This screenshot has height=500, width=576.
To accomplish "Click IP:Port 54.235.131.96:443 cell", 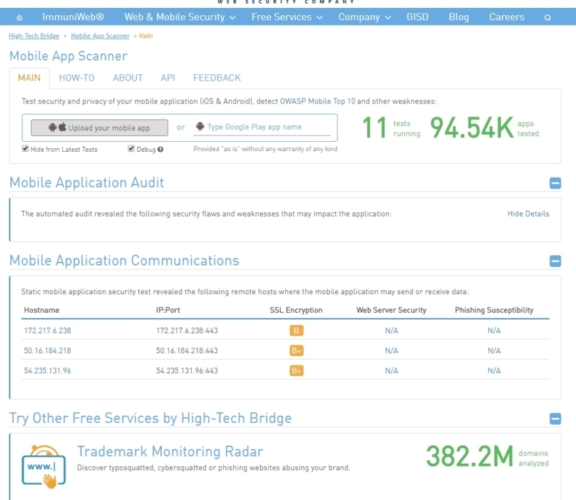I will tap(187, 371).
